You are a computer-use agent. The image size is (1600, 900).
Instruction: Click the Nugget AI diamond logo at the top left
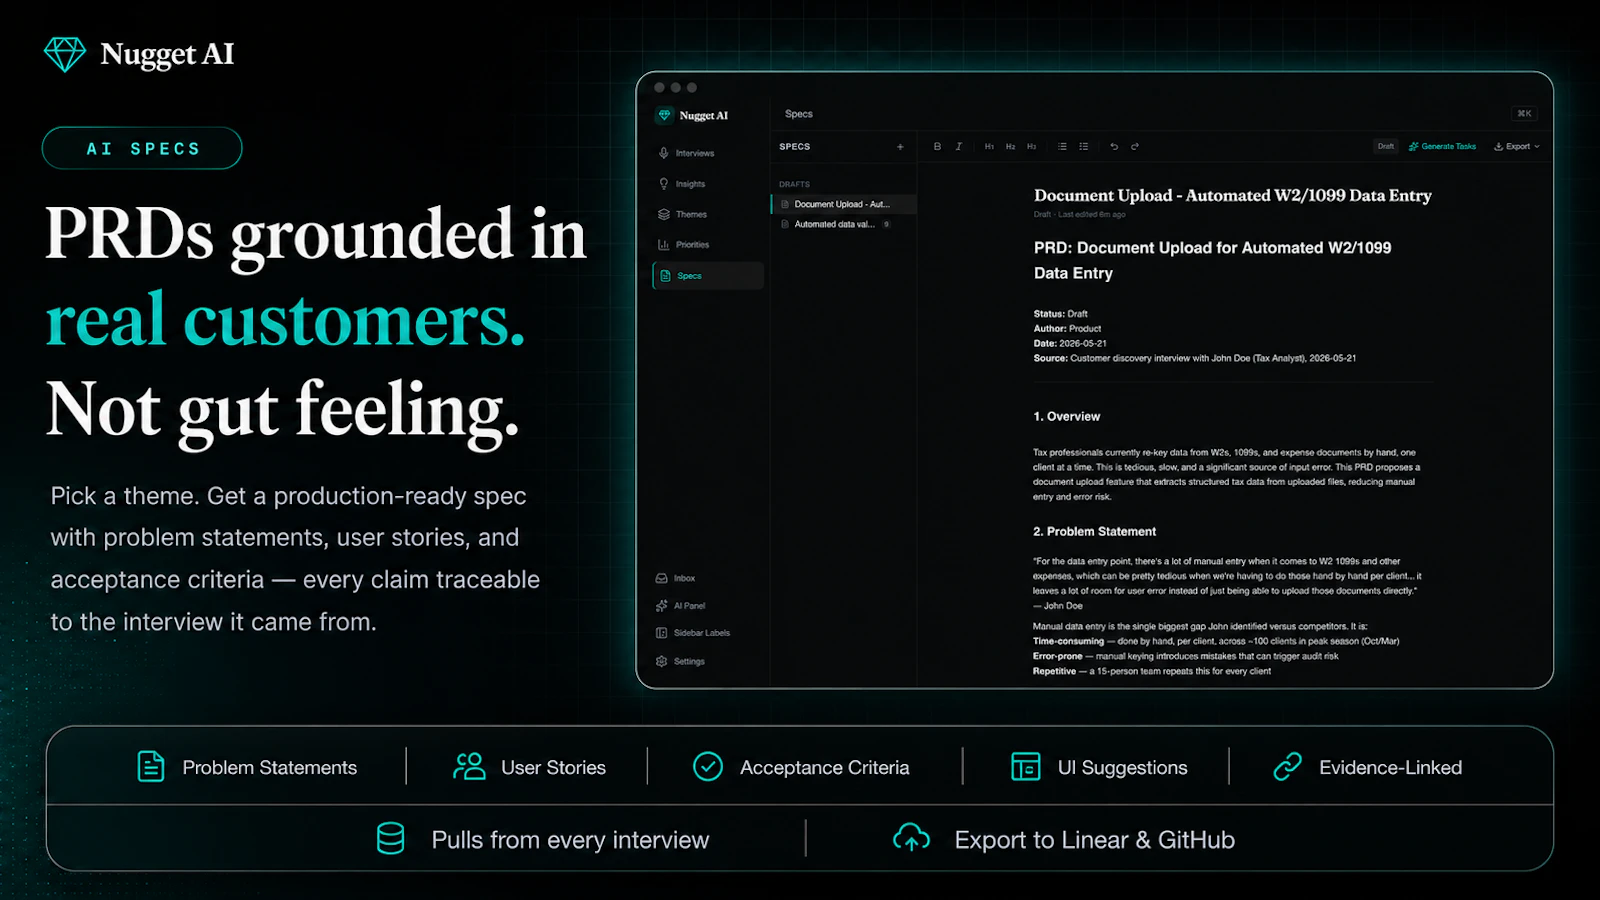coord(65,54)
